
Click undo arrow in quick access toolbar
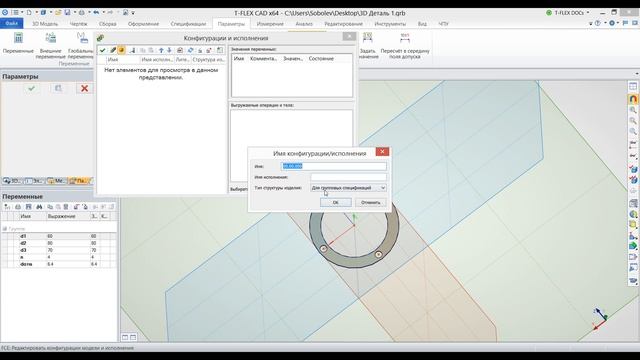click(96, 13)
